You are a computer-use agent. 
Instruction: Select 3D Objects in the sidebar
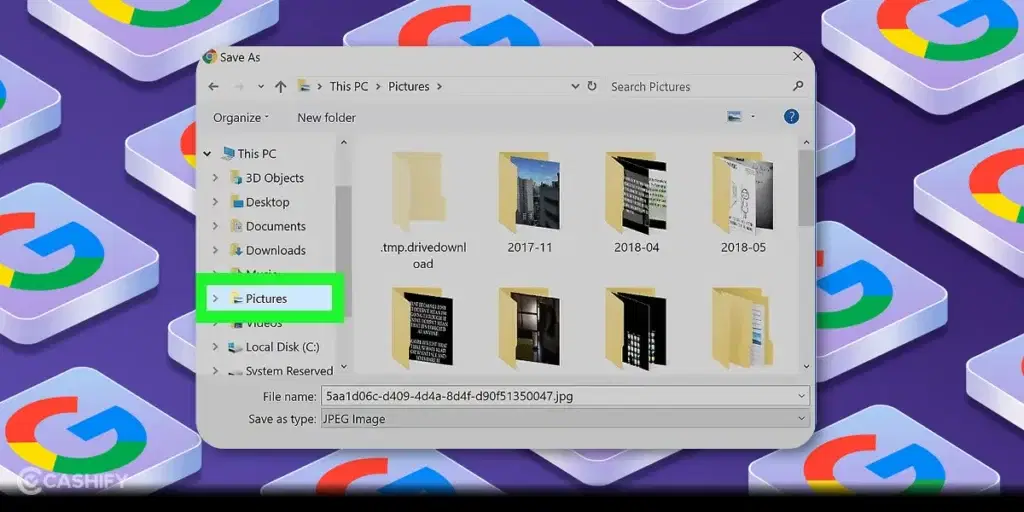[274, 178]
